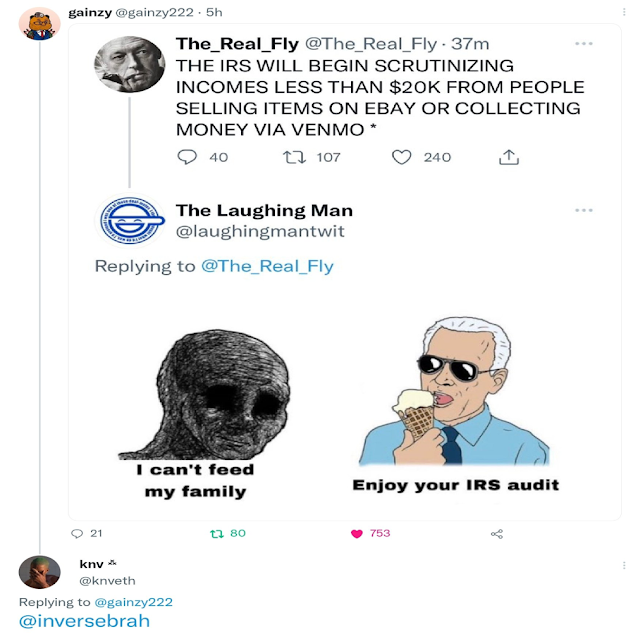Reply to The_Real_Fly's embedded tweet
The width and height of the screenshot is (640, 634).
(x=187, y=157)
